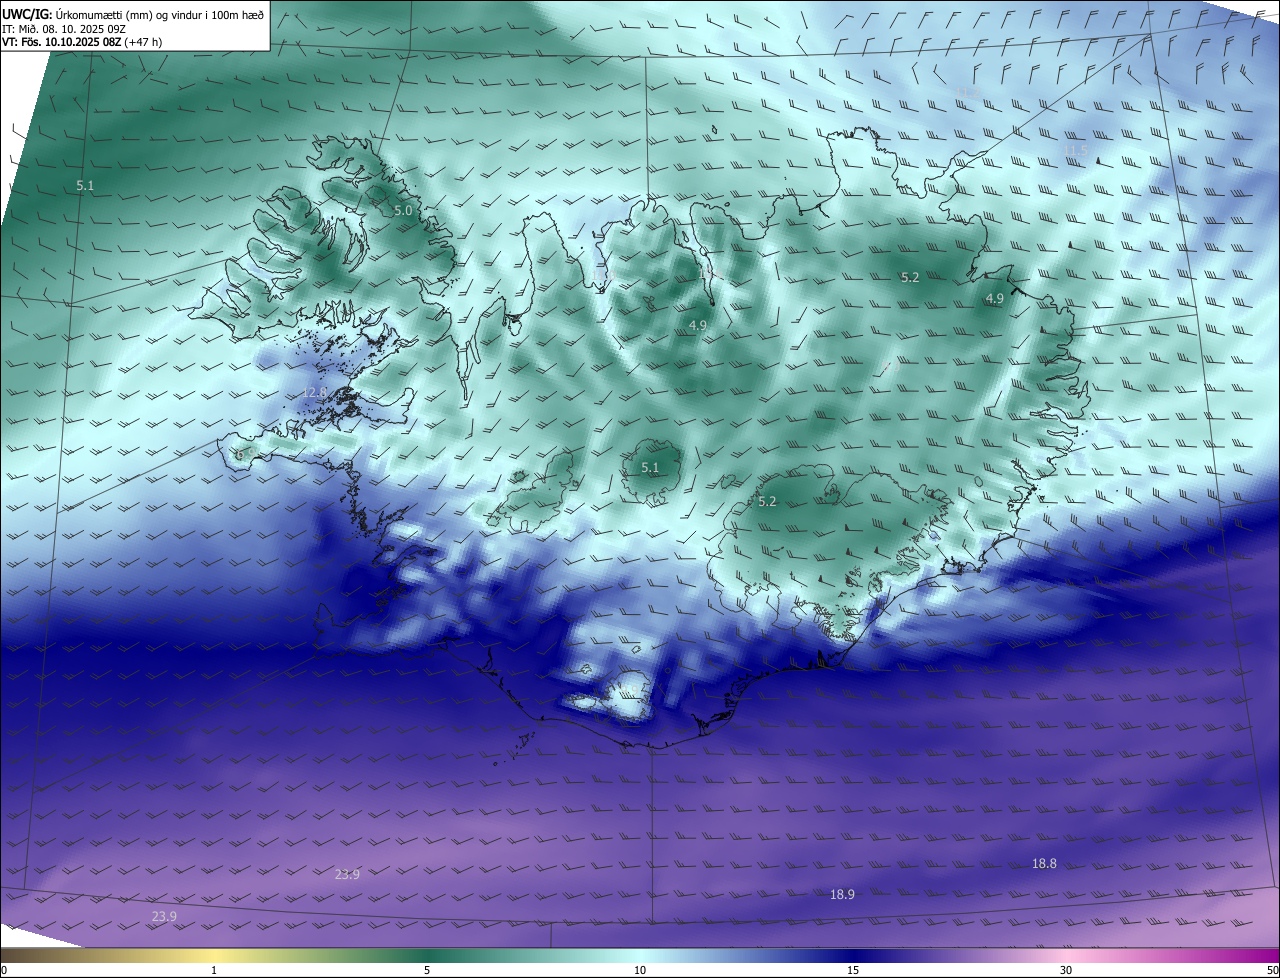Click the 11.5 value over the northeast ocean
This screenshot has width=1280, height=978.
[1075, 150]
